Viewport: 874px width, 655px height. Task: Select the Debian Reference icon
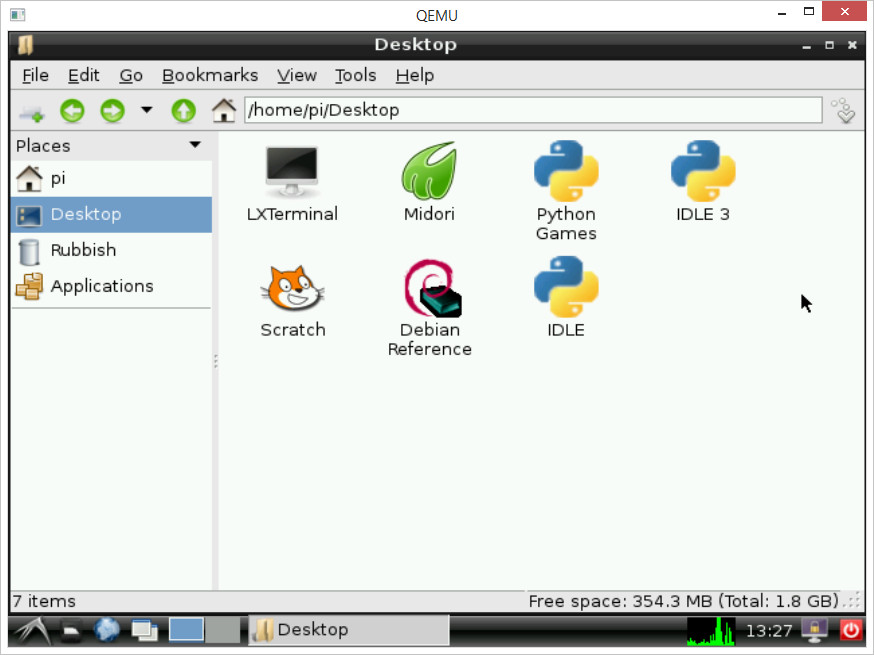[430, 308]
